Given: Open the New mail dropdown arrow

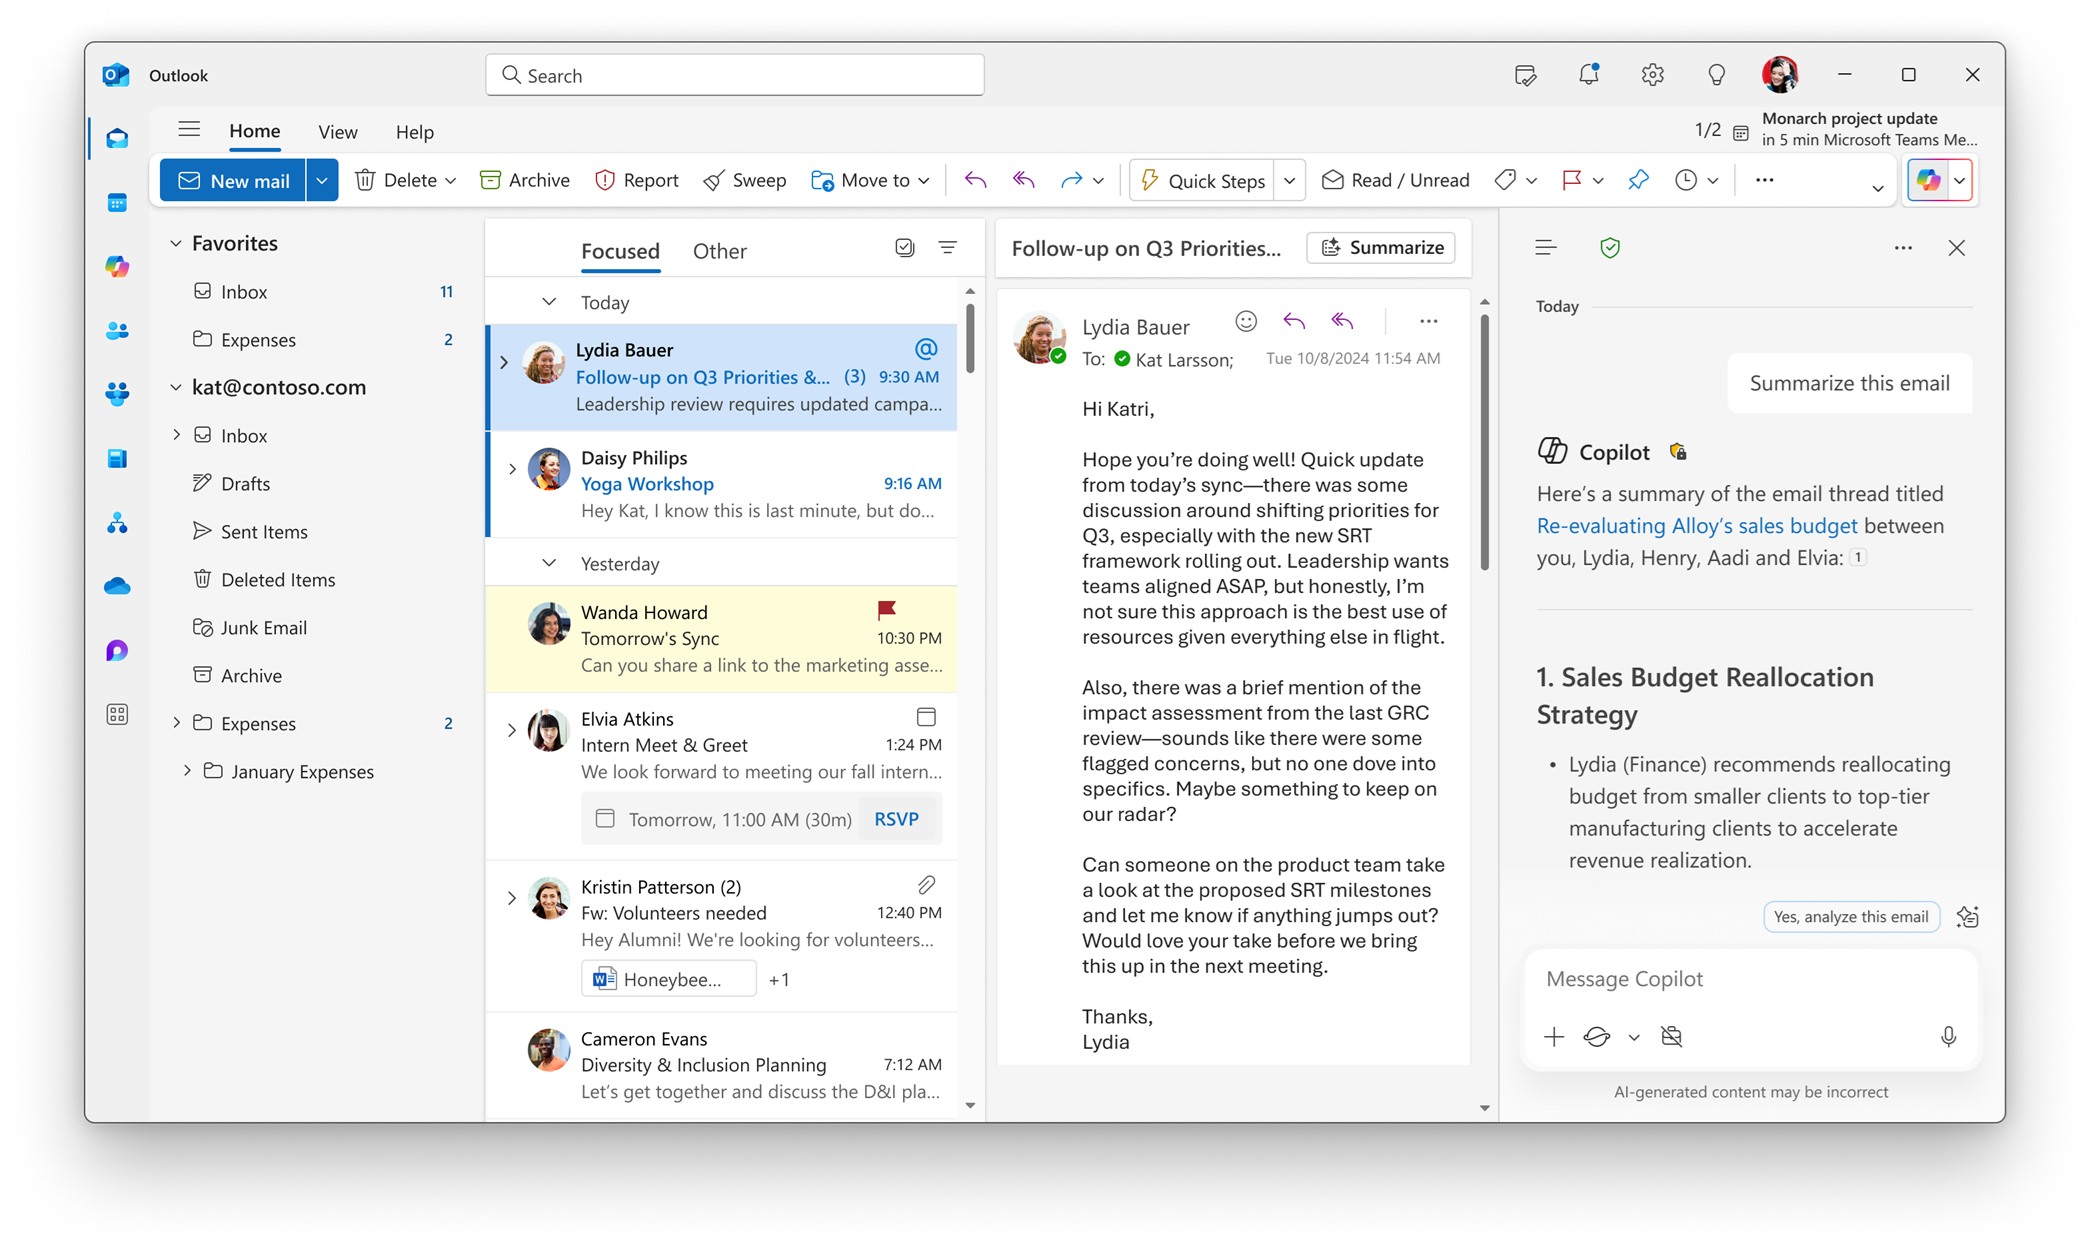Looking at the screenshot, I should click(x=322, y=181).
